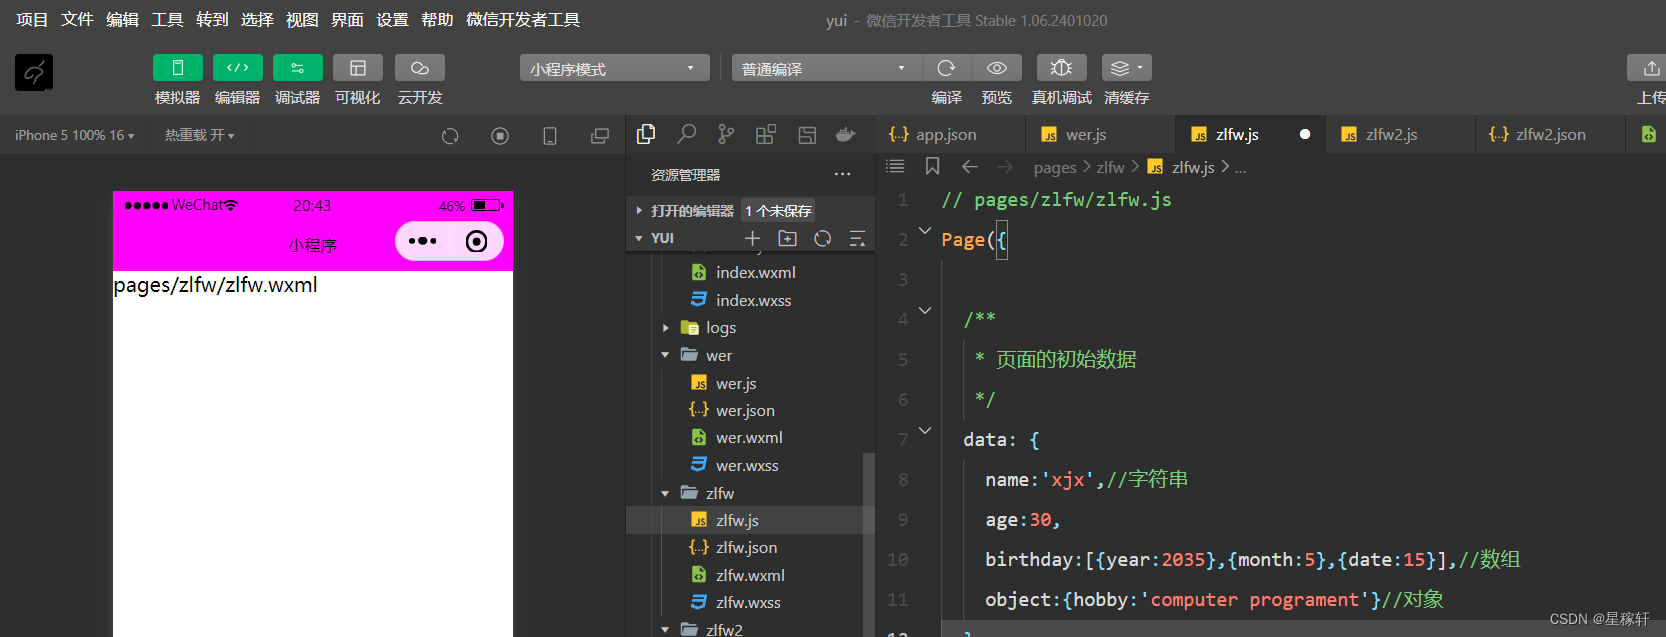The width and height of the screenshot is (1666, 637).
Task: Open the 编辑 menu
Action: pyautogui.click(x=122, y=20)
